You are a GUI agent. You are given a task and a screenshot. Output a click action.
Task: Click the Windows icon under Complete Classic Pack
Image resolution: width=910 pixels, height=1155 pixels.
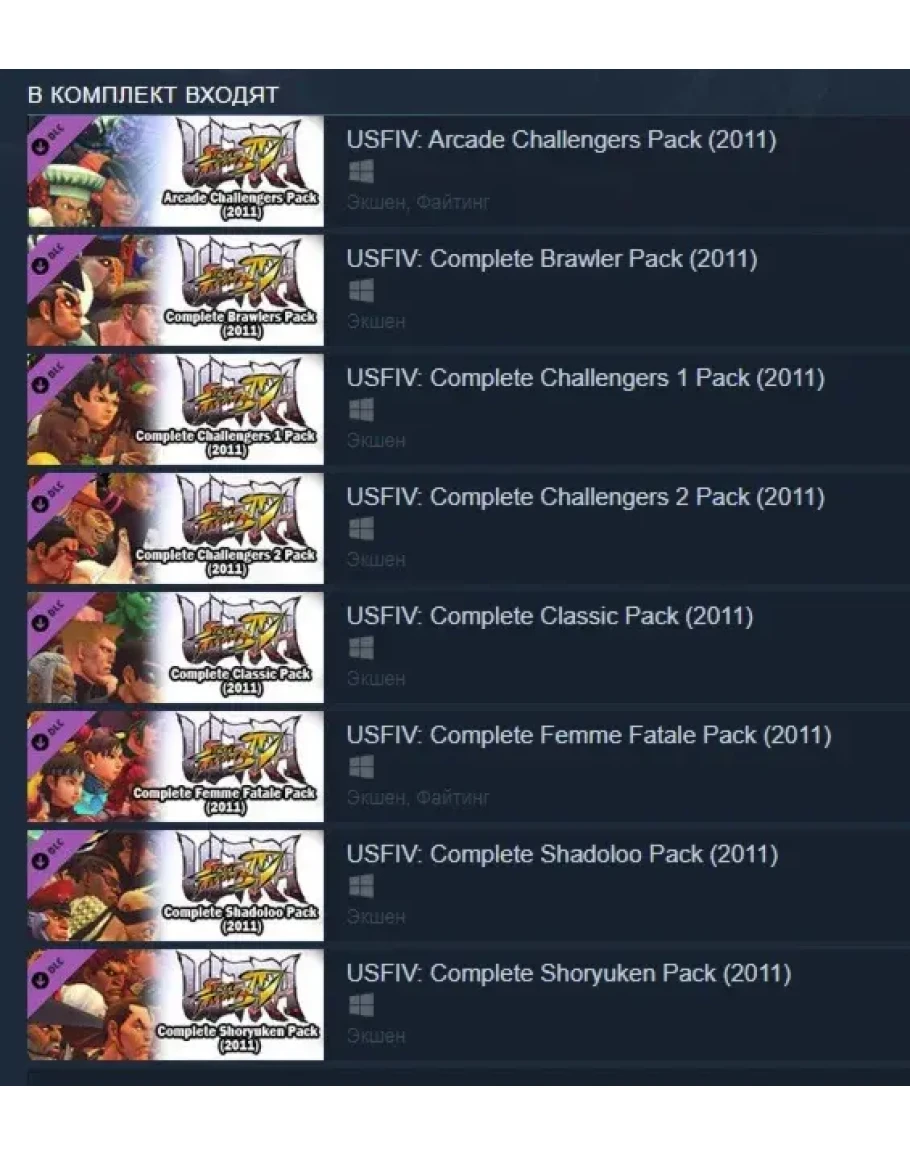(361, 648)
